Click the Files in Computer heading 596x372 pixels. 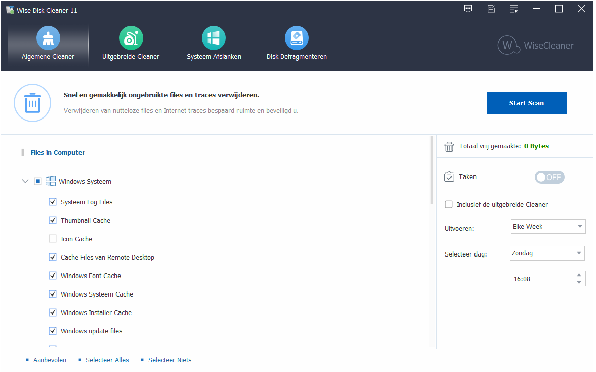pyautogui.click(x=57, y=152)
